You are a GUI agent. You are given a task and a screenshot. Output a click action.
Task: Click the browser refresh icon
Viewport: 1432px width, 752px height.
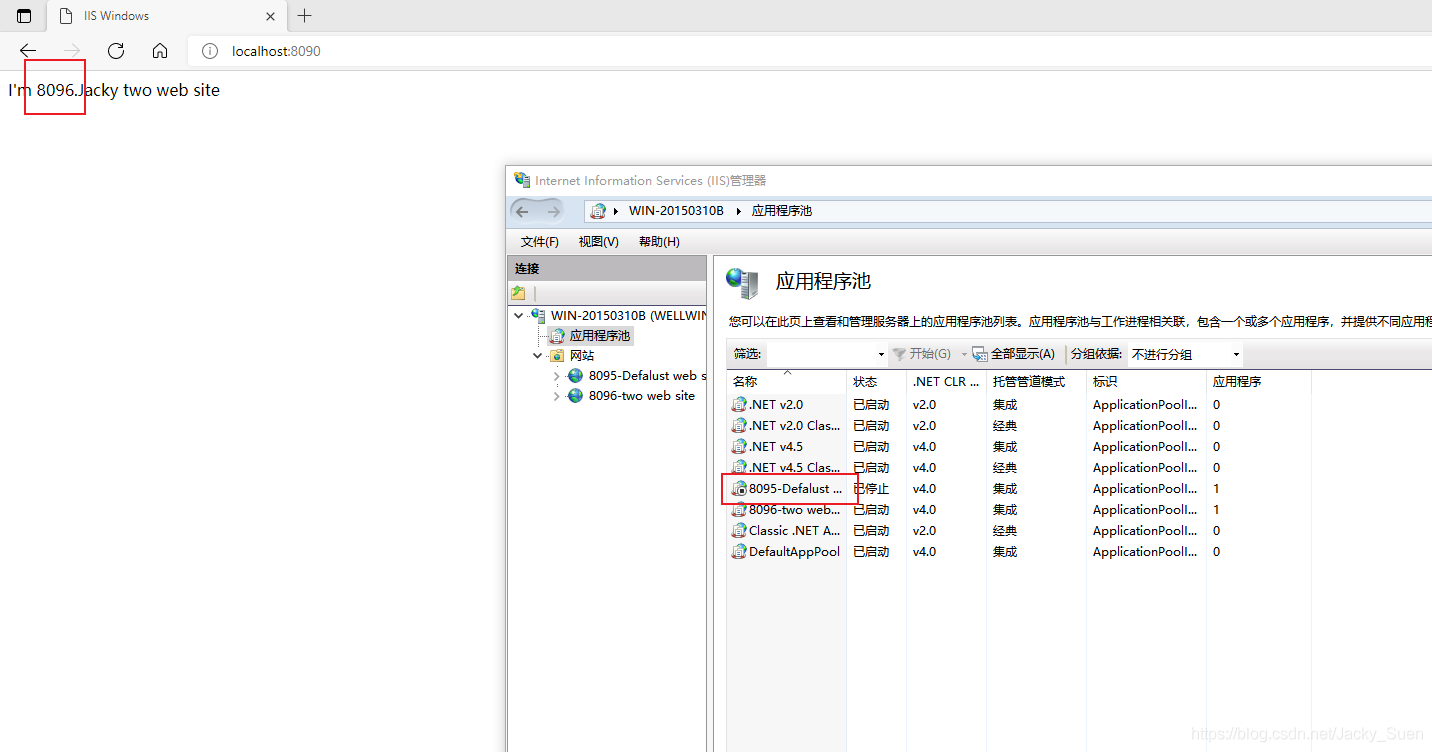point(116,51)
